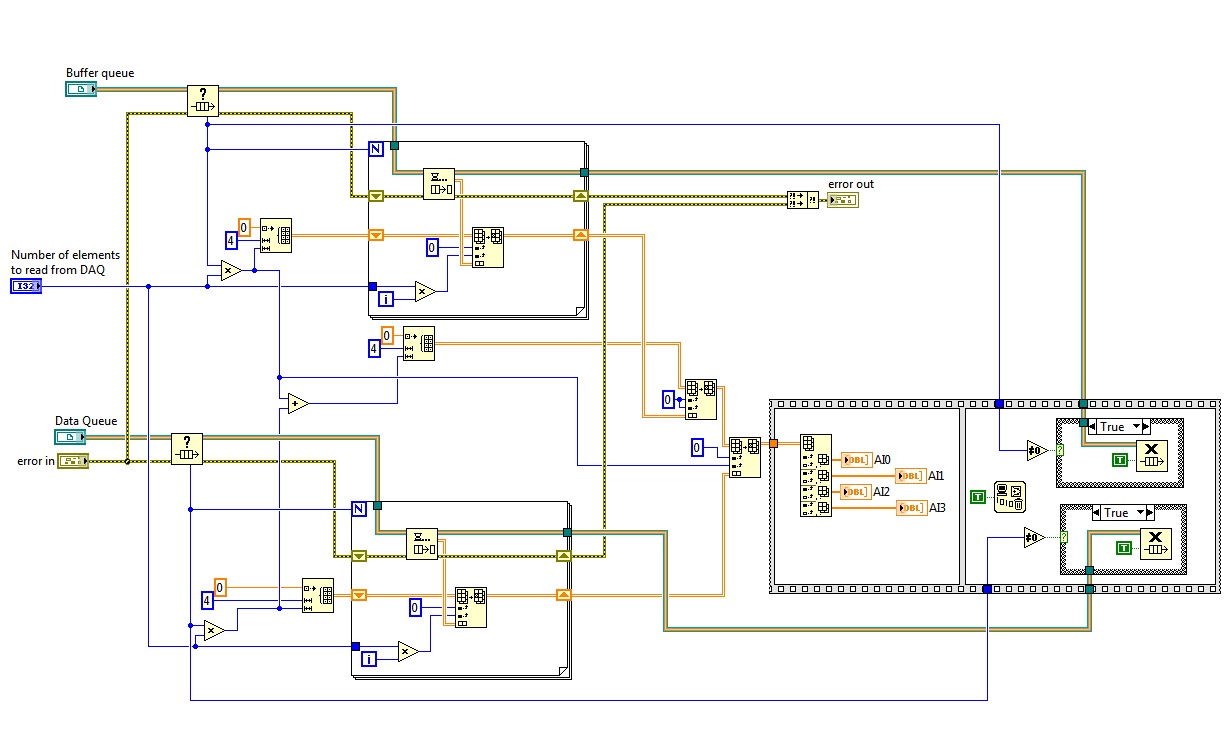Click case selector terminal of lower case structure
The width and height of the screenshot is (1224, 738).
click(1064, 537)
